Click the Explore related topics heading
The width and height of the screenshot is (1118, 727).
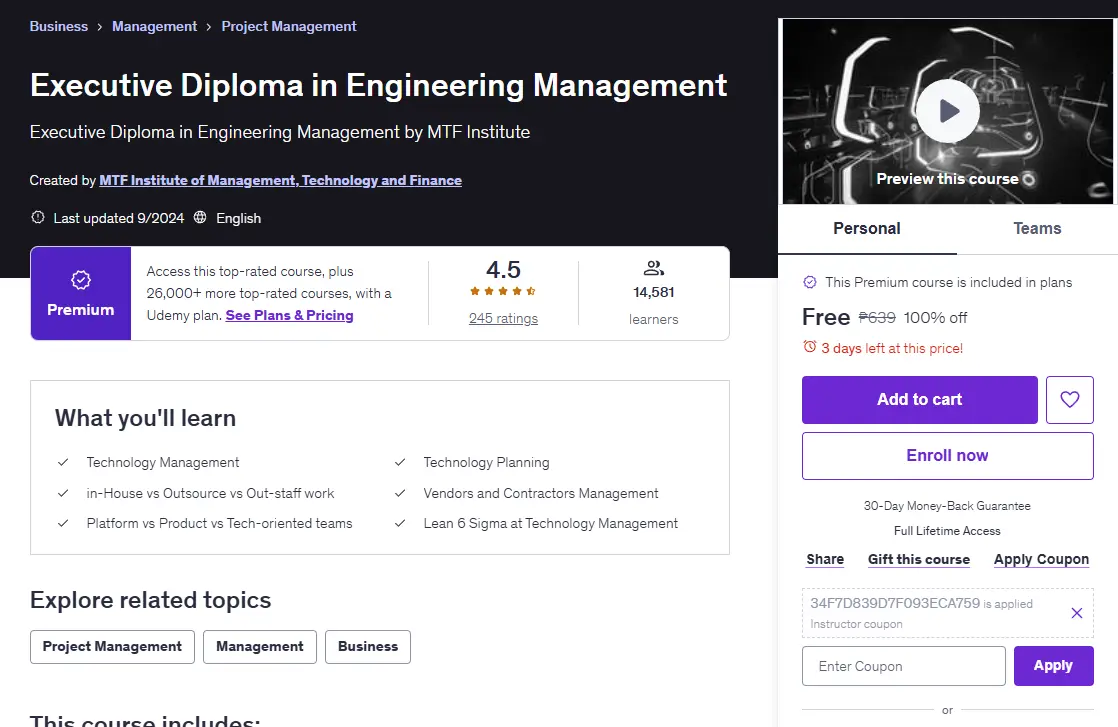(150, 600)
